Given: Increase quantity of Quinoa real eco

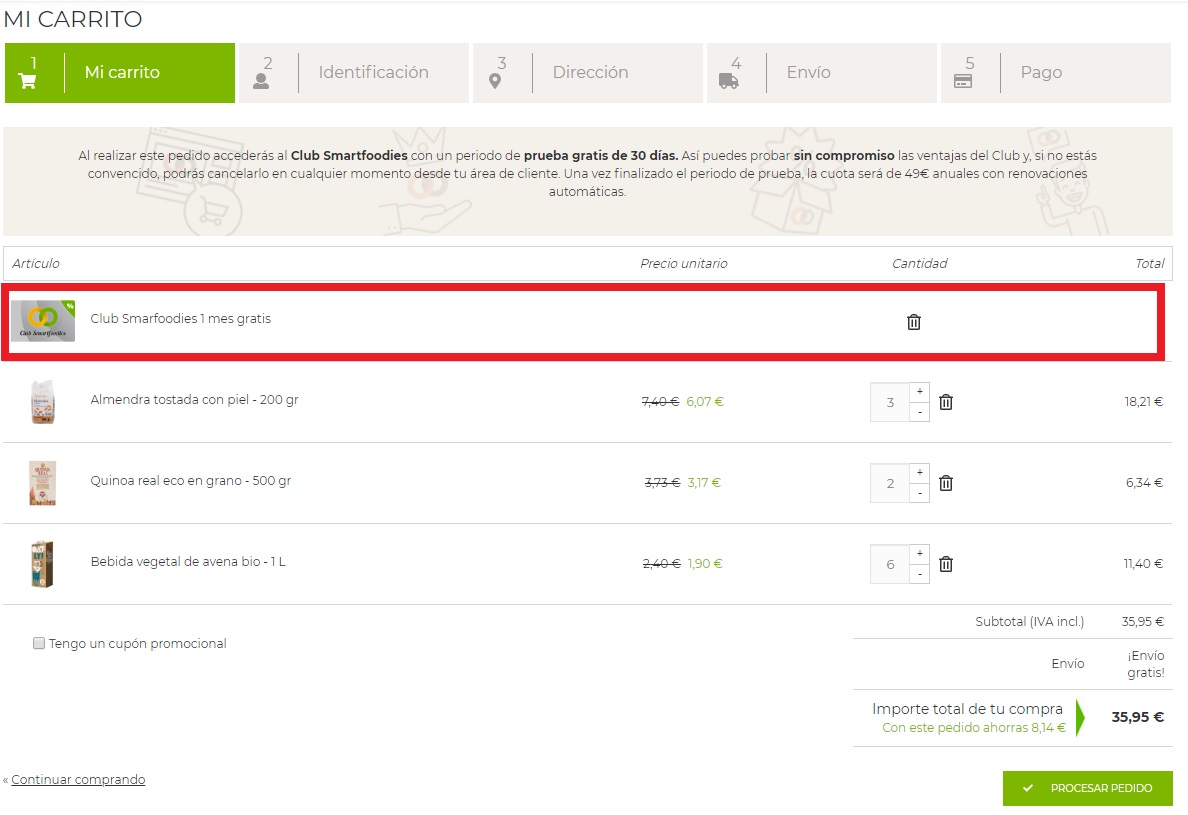Looking at the screenshot, I should click(920, 473).
